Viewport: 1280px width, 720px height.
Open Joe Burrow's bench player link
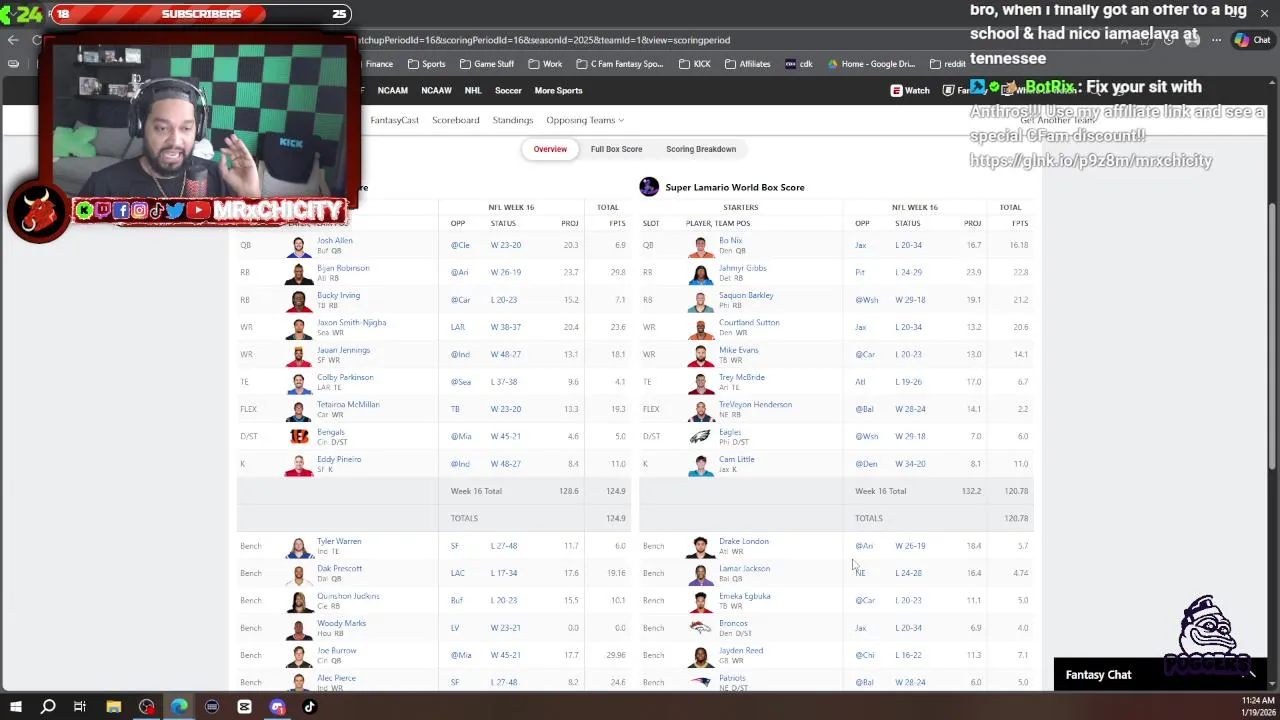tap(336, 650)
